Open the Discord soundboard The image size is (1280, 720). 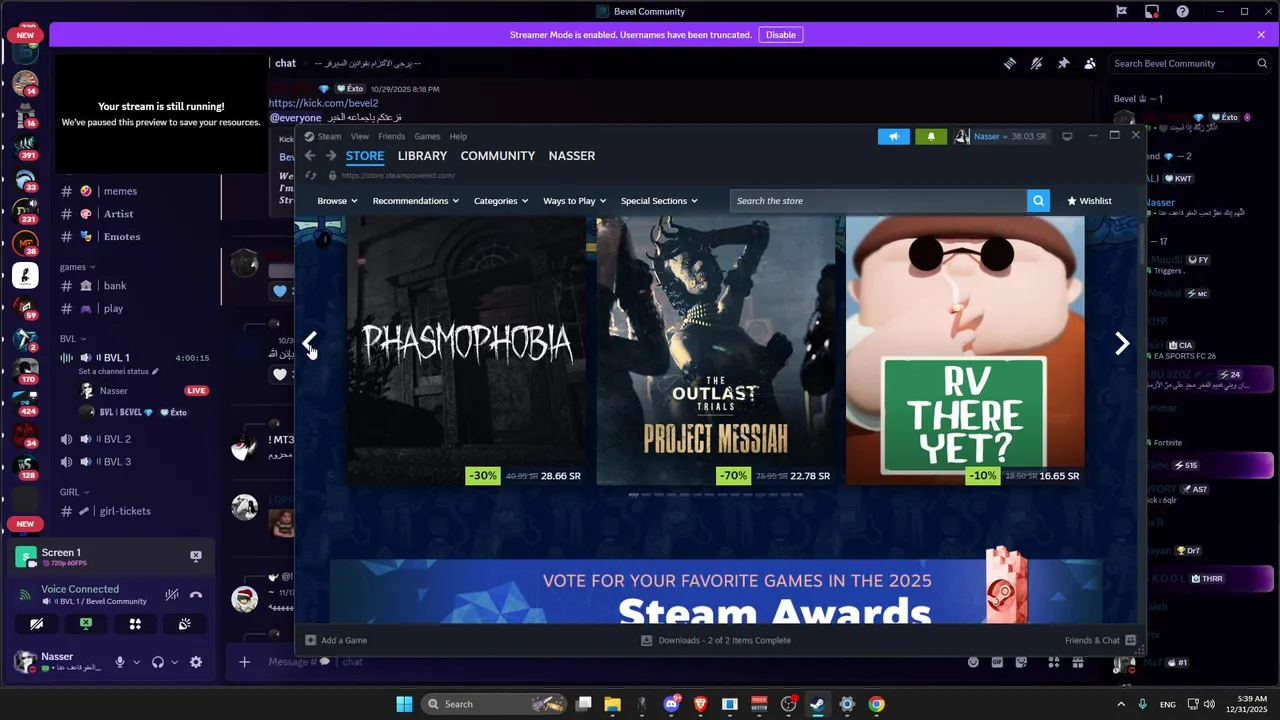tap(185, 624)
